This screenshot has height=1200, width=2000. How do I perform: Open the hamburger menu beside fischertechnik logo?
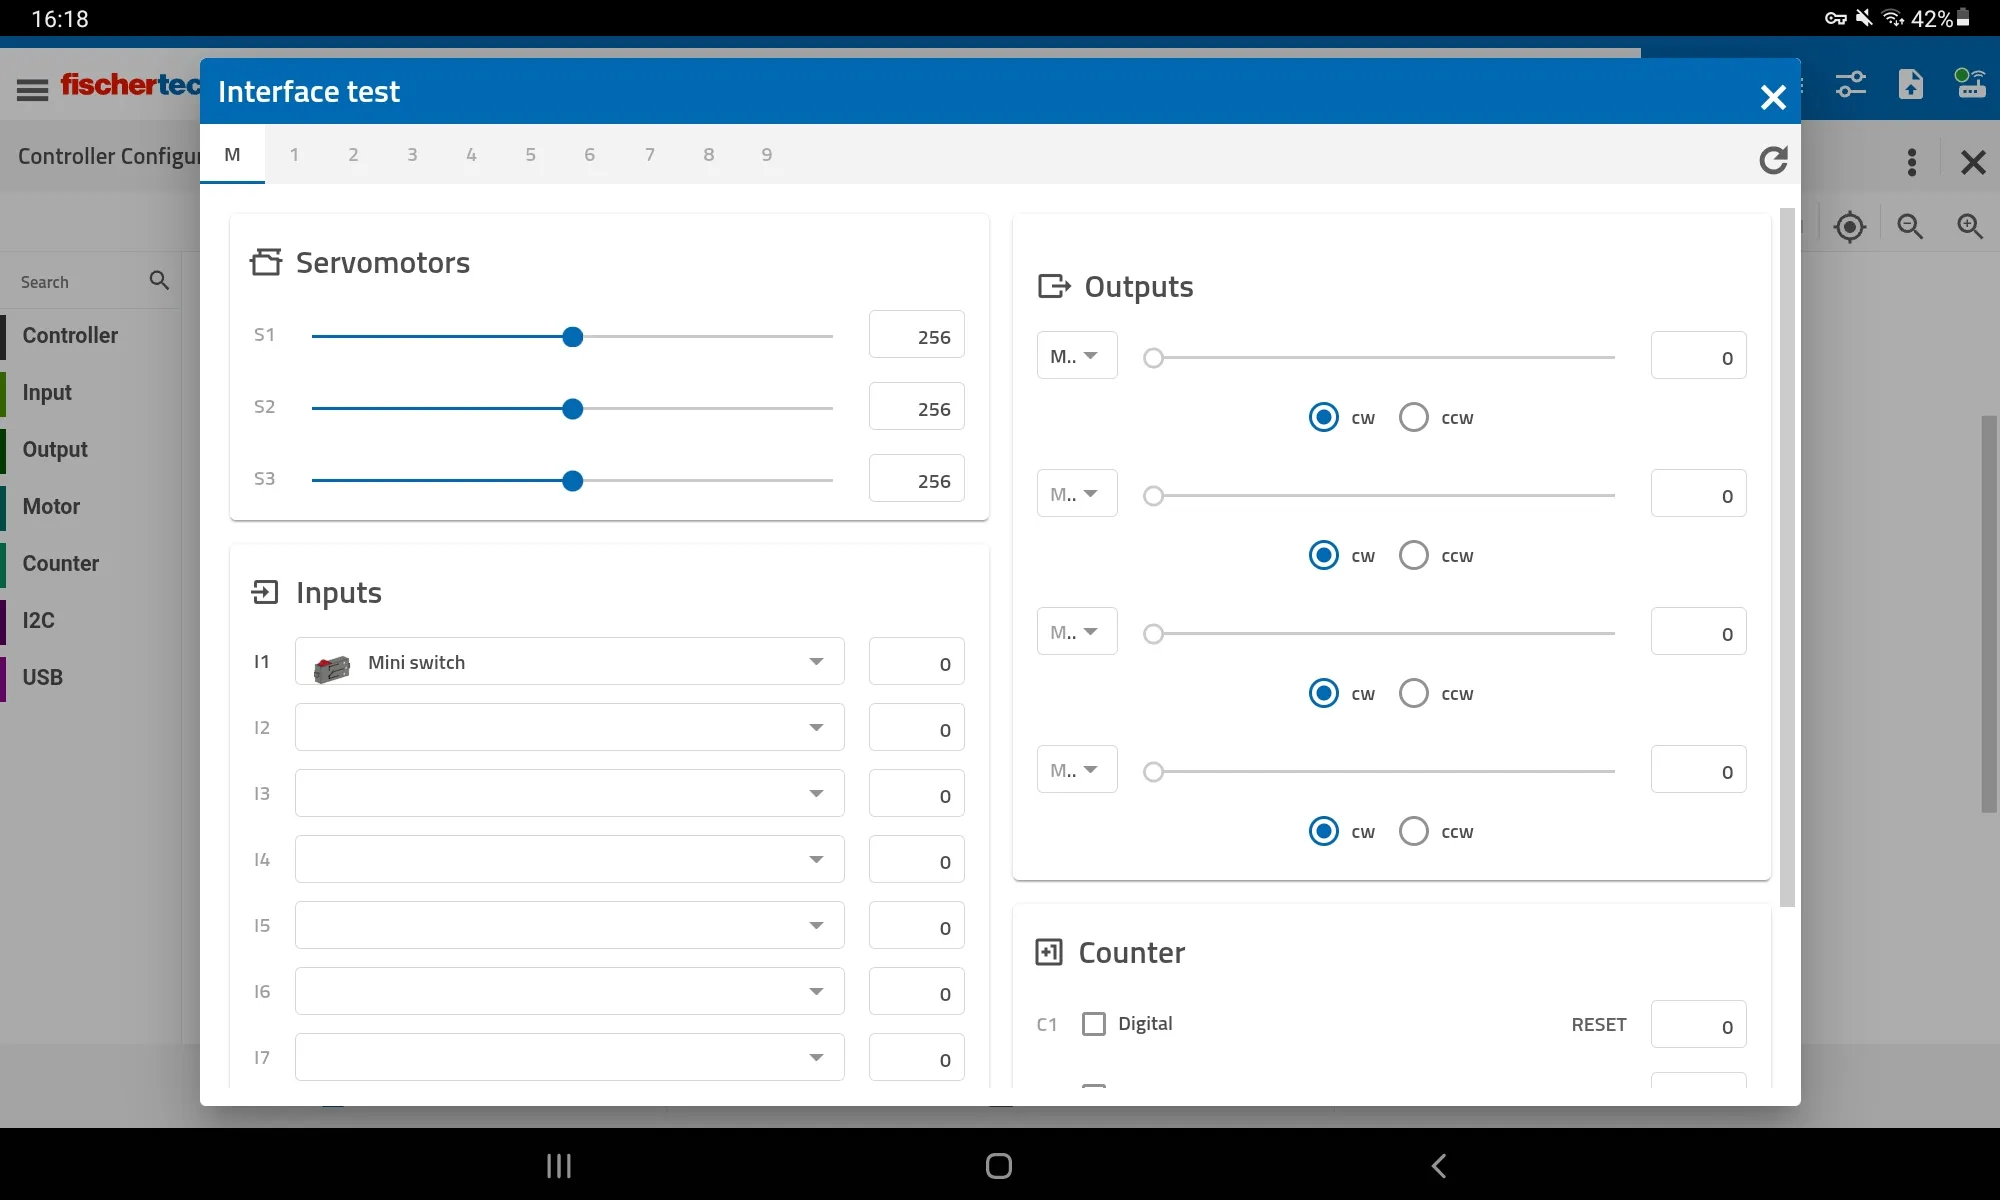[x=32, y=90]
